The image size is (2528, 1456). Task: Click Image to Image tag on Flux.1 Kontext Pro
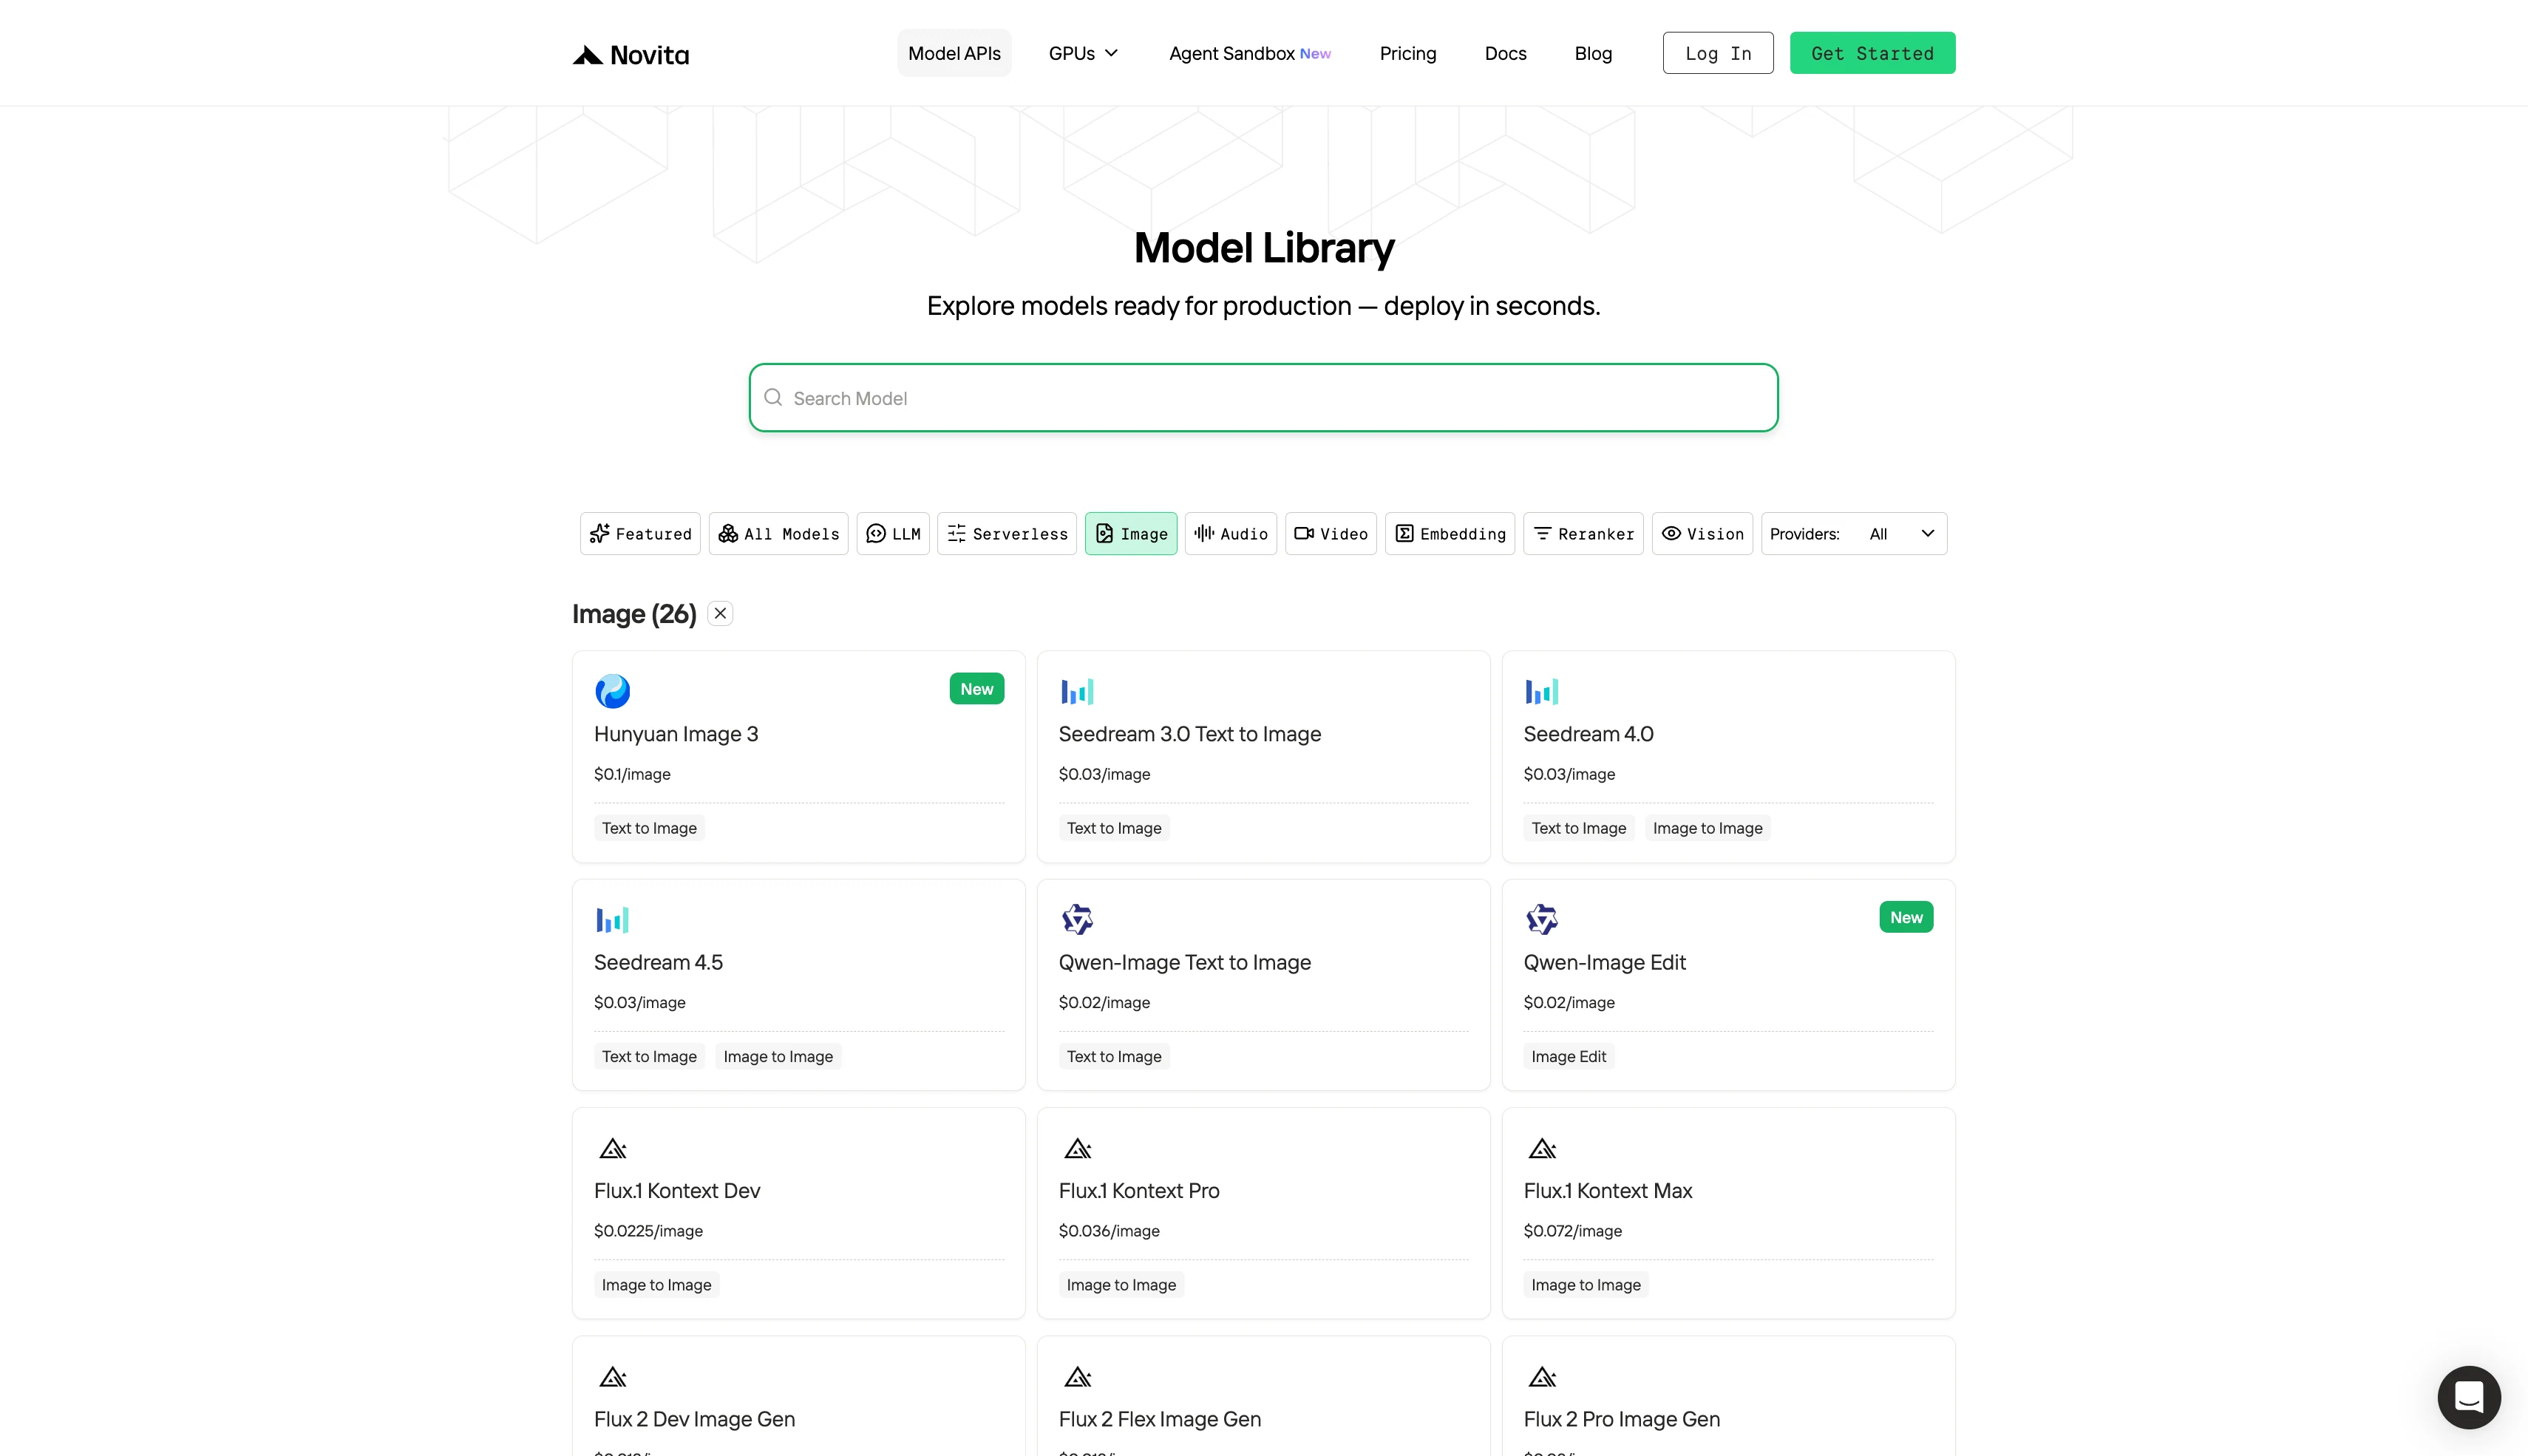1121,1285
